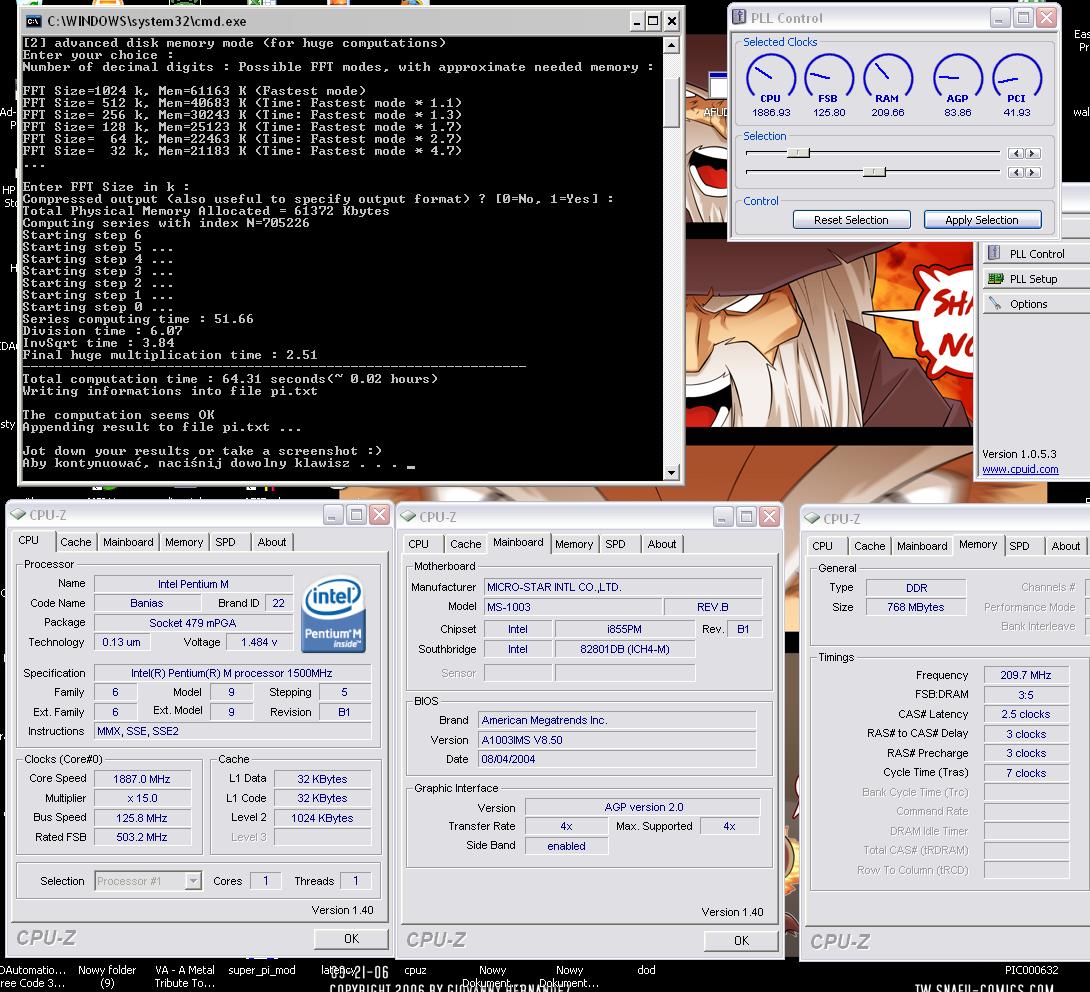Open Options in the PLL sidebar

(1035, 304)
